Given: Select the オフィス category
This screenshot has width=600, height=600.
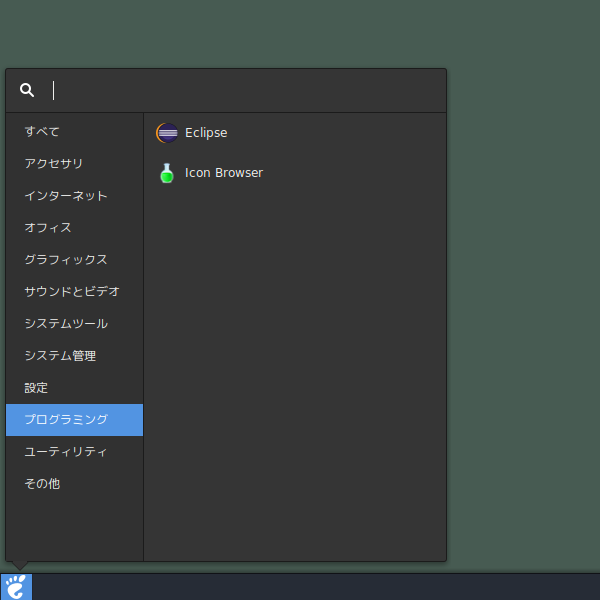Looking at the screenshot, I should (75, 228).
